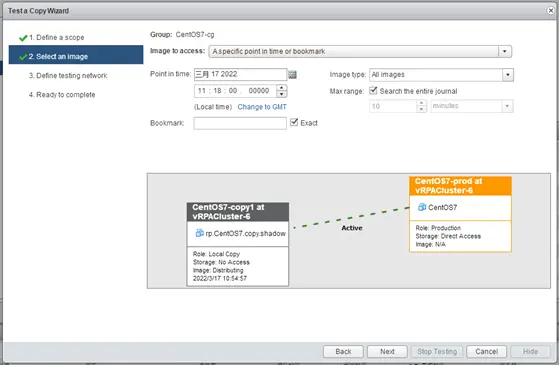
Task: Click the CentOS7 production VM icon
Action: (422, 207)
